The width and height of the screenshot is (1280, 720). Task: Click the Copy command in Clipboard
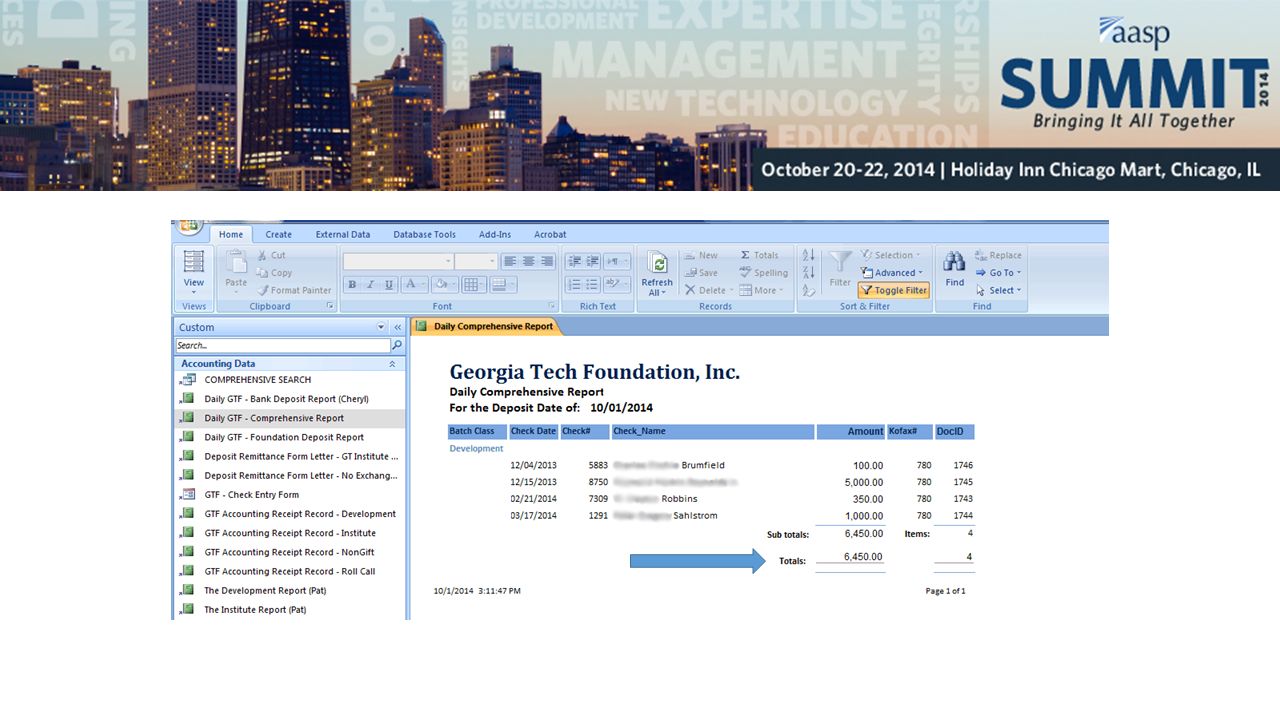tap(274, 272)
